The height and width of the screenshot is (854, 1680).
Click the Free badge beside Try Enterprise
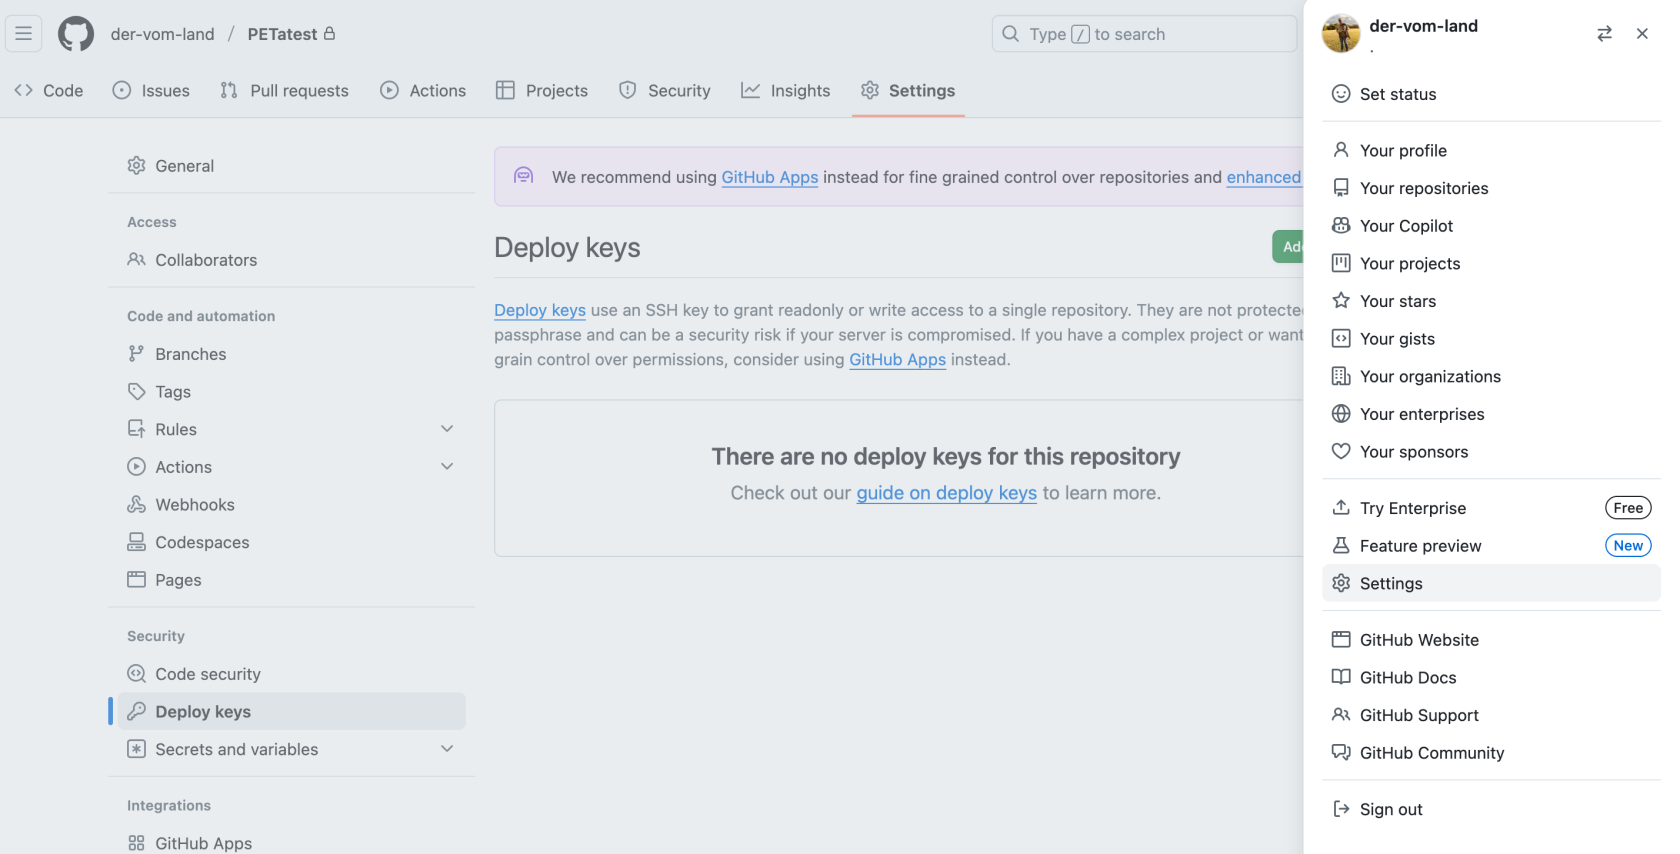tap(1628, 508)
